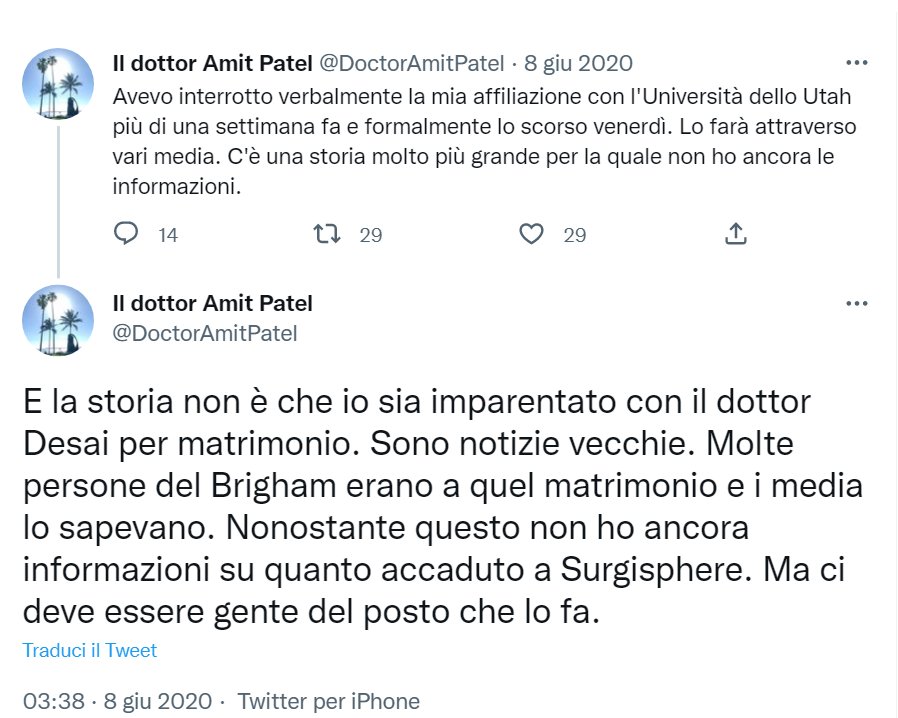Open 'Twitter per iPhone' source link

(x=329, y=701)
